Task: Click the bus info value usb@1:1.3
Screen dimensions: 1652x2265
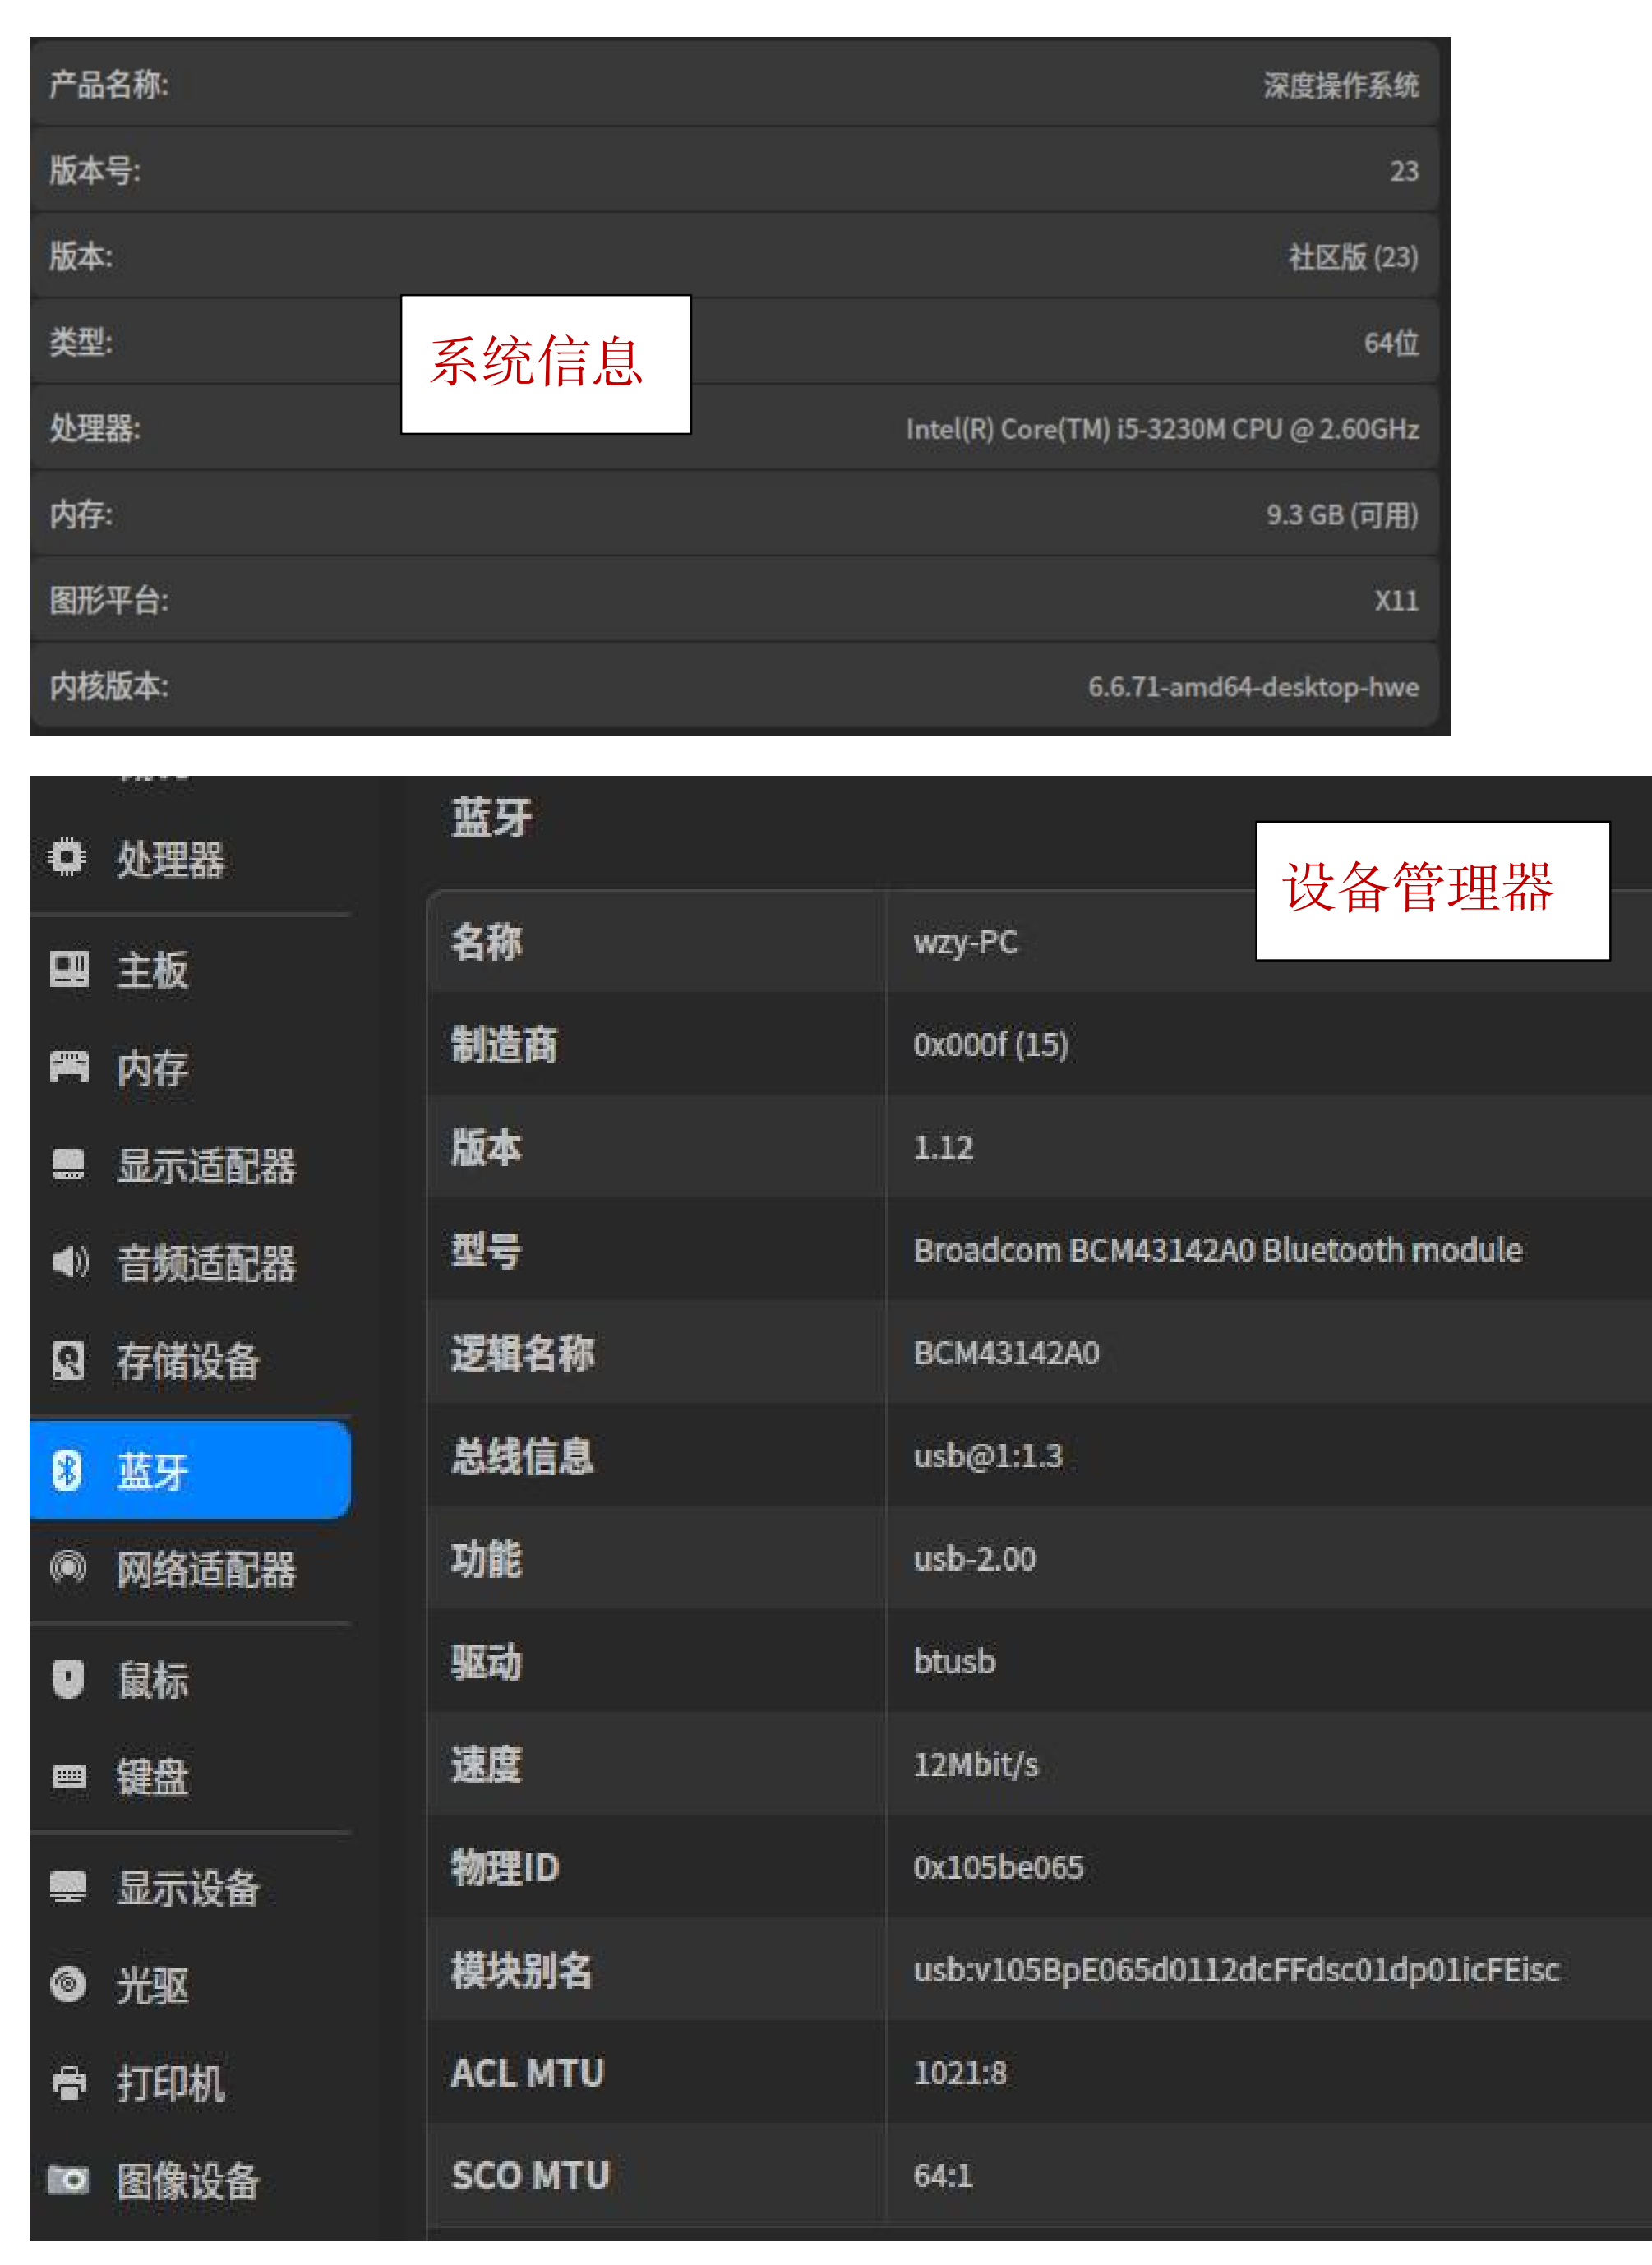Action: [988, 1455]
